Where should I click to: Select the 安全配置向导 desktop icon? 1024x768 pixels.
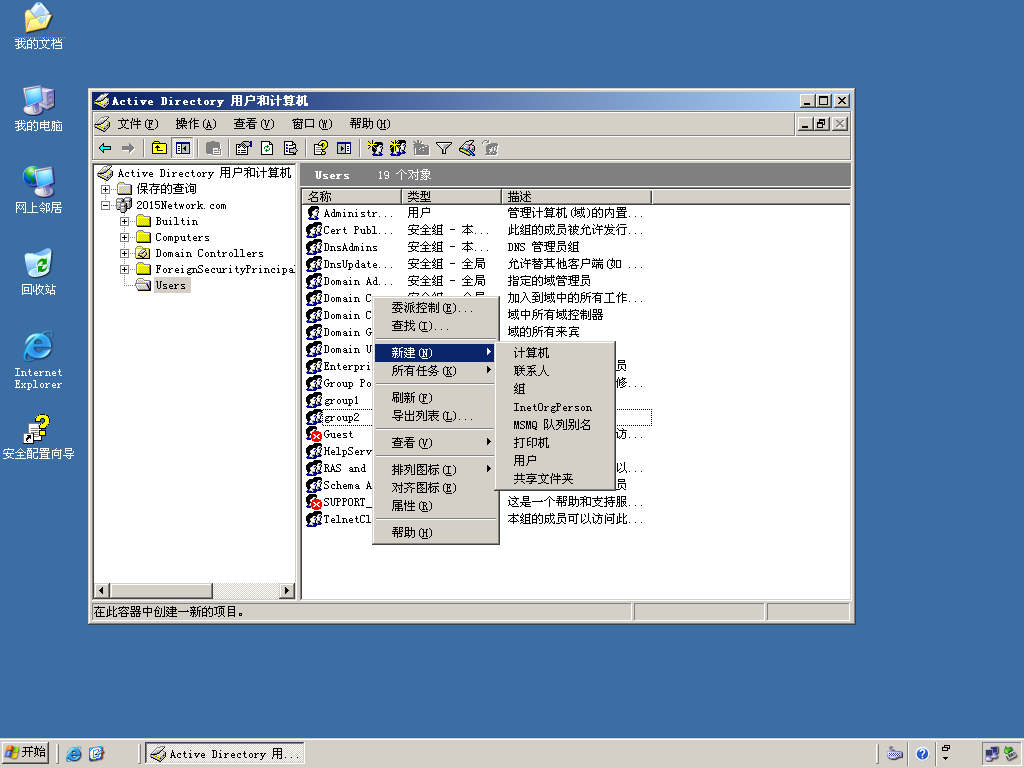coord(39,437)
